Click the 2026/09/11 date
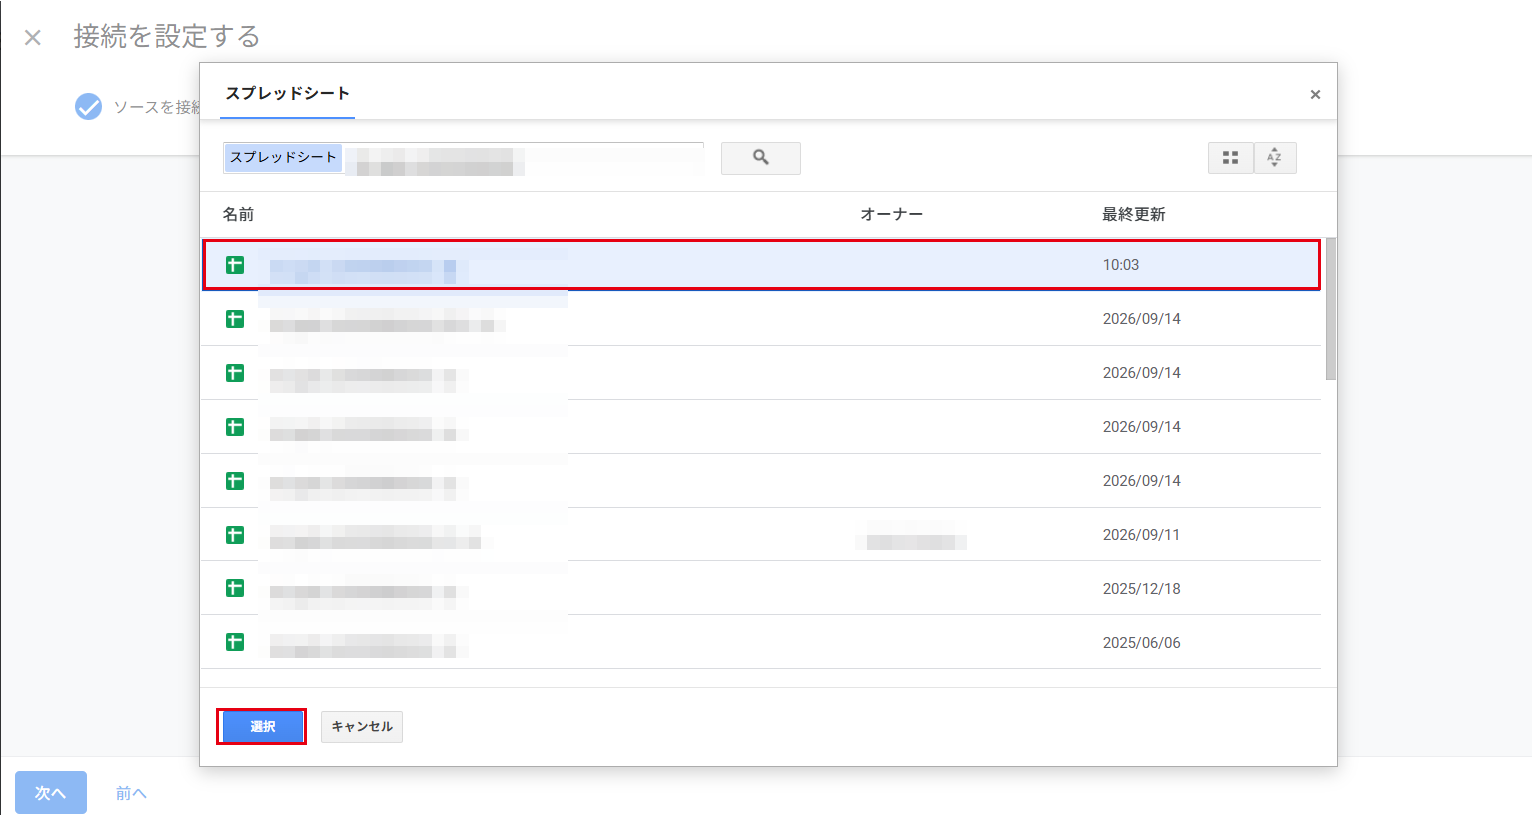 tap(1141, 535)
